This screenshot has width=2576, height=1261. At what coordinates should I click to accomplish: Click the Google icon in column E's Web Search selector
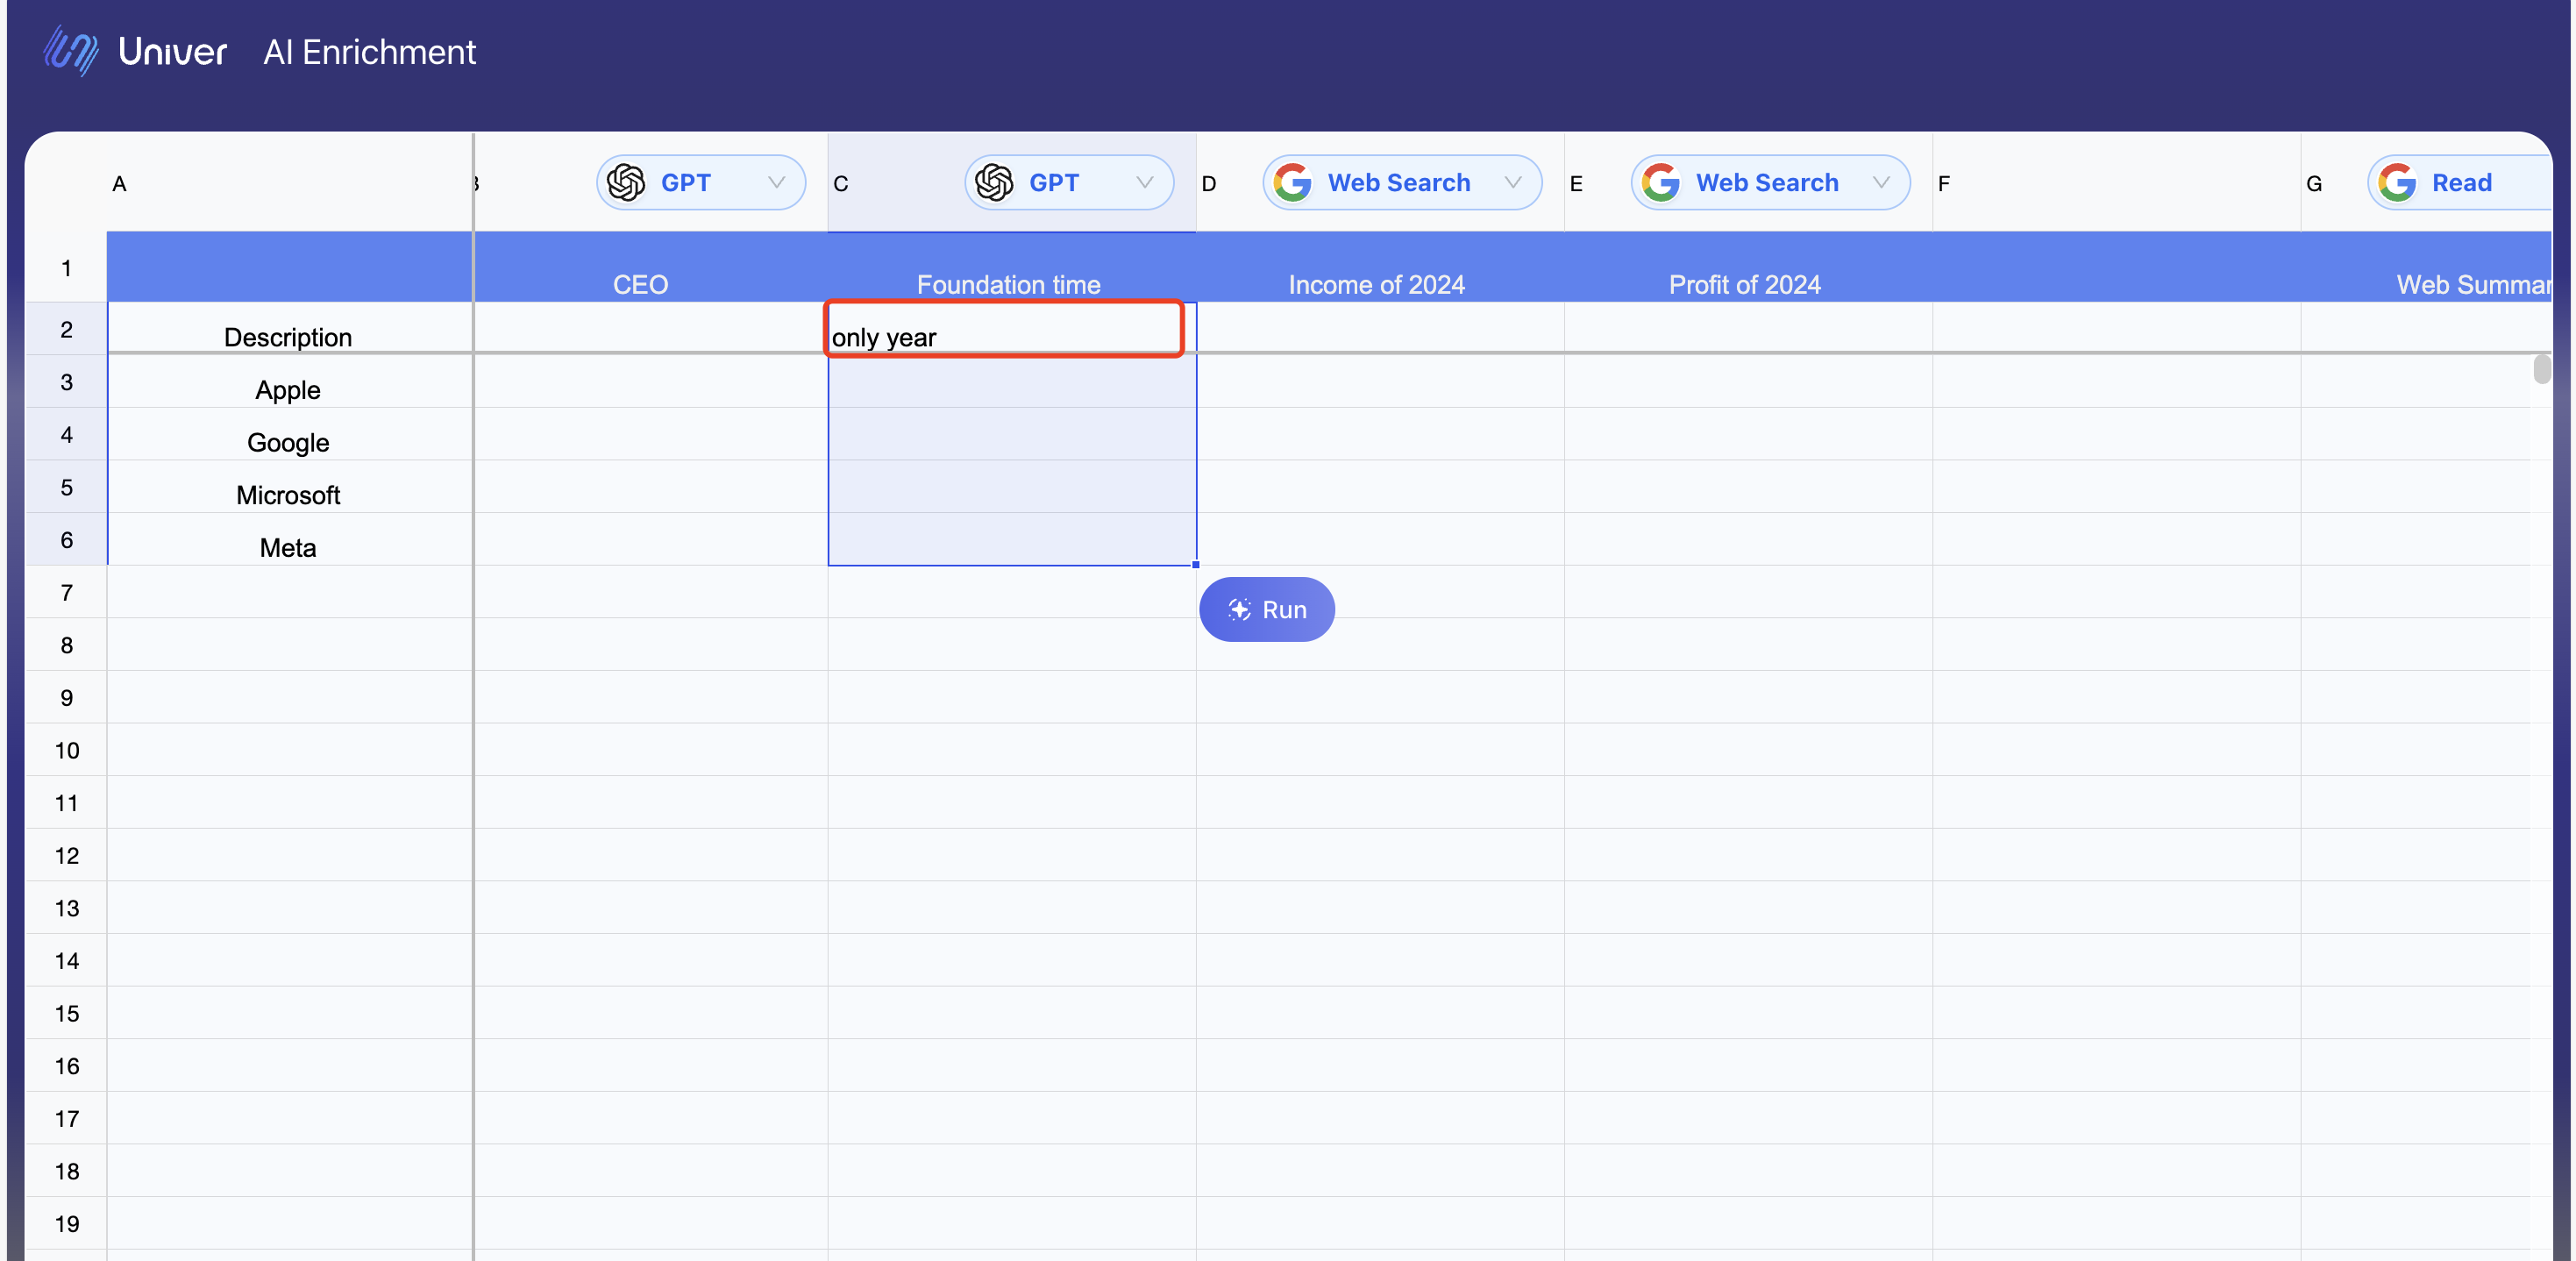(1661, 183)
